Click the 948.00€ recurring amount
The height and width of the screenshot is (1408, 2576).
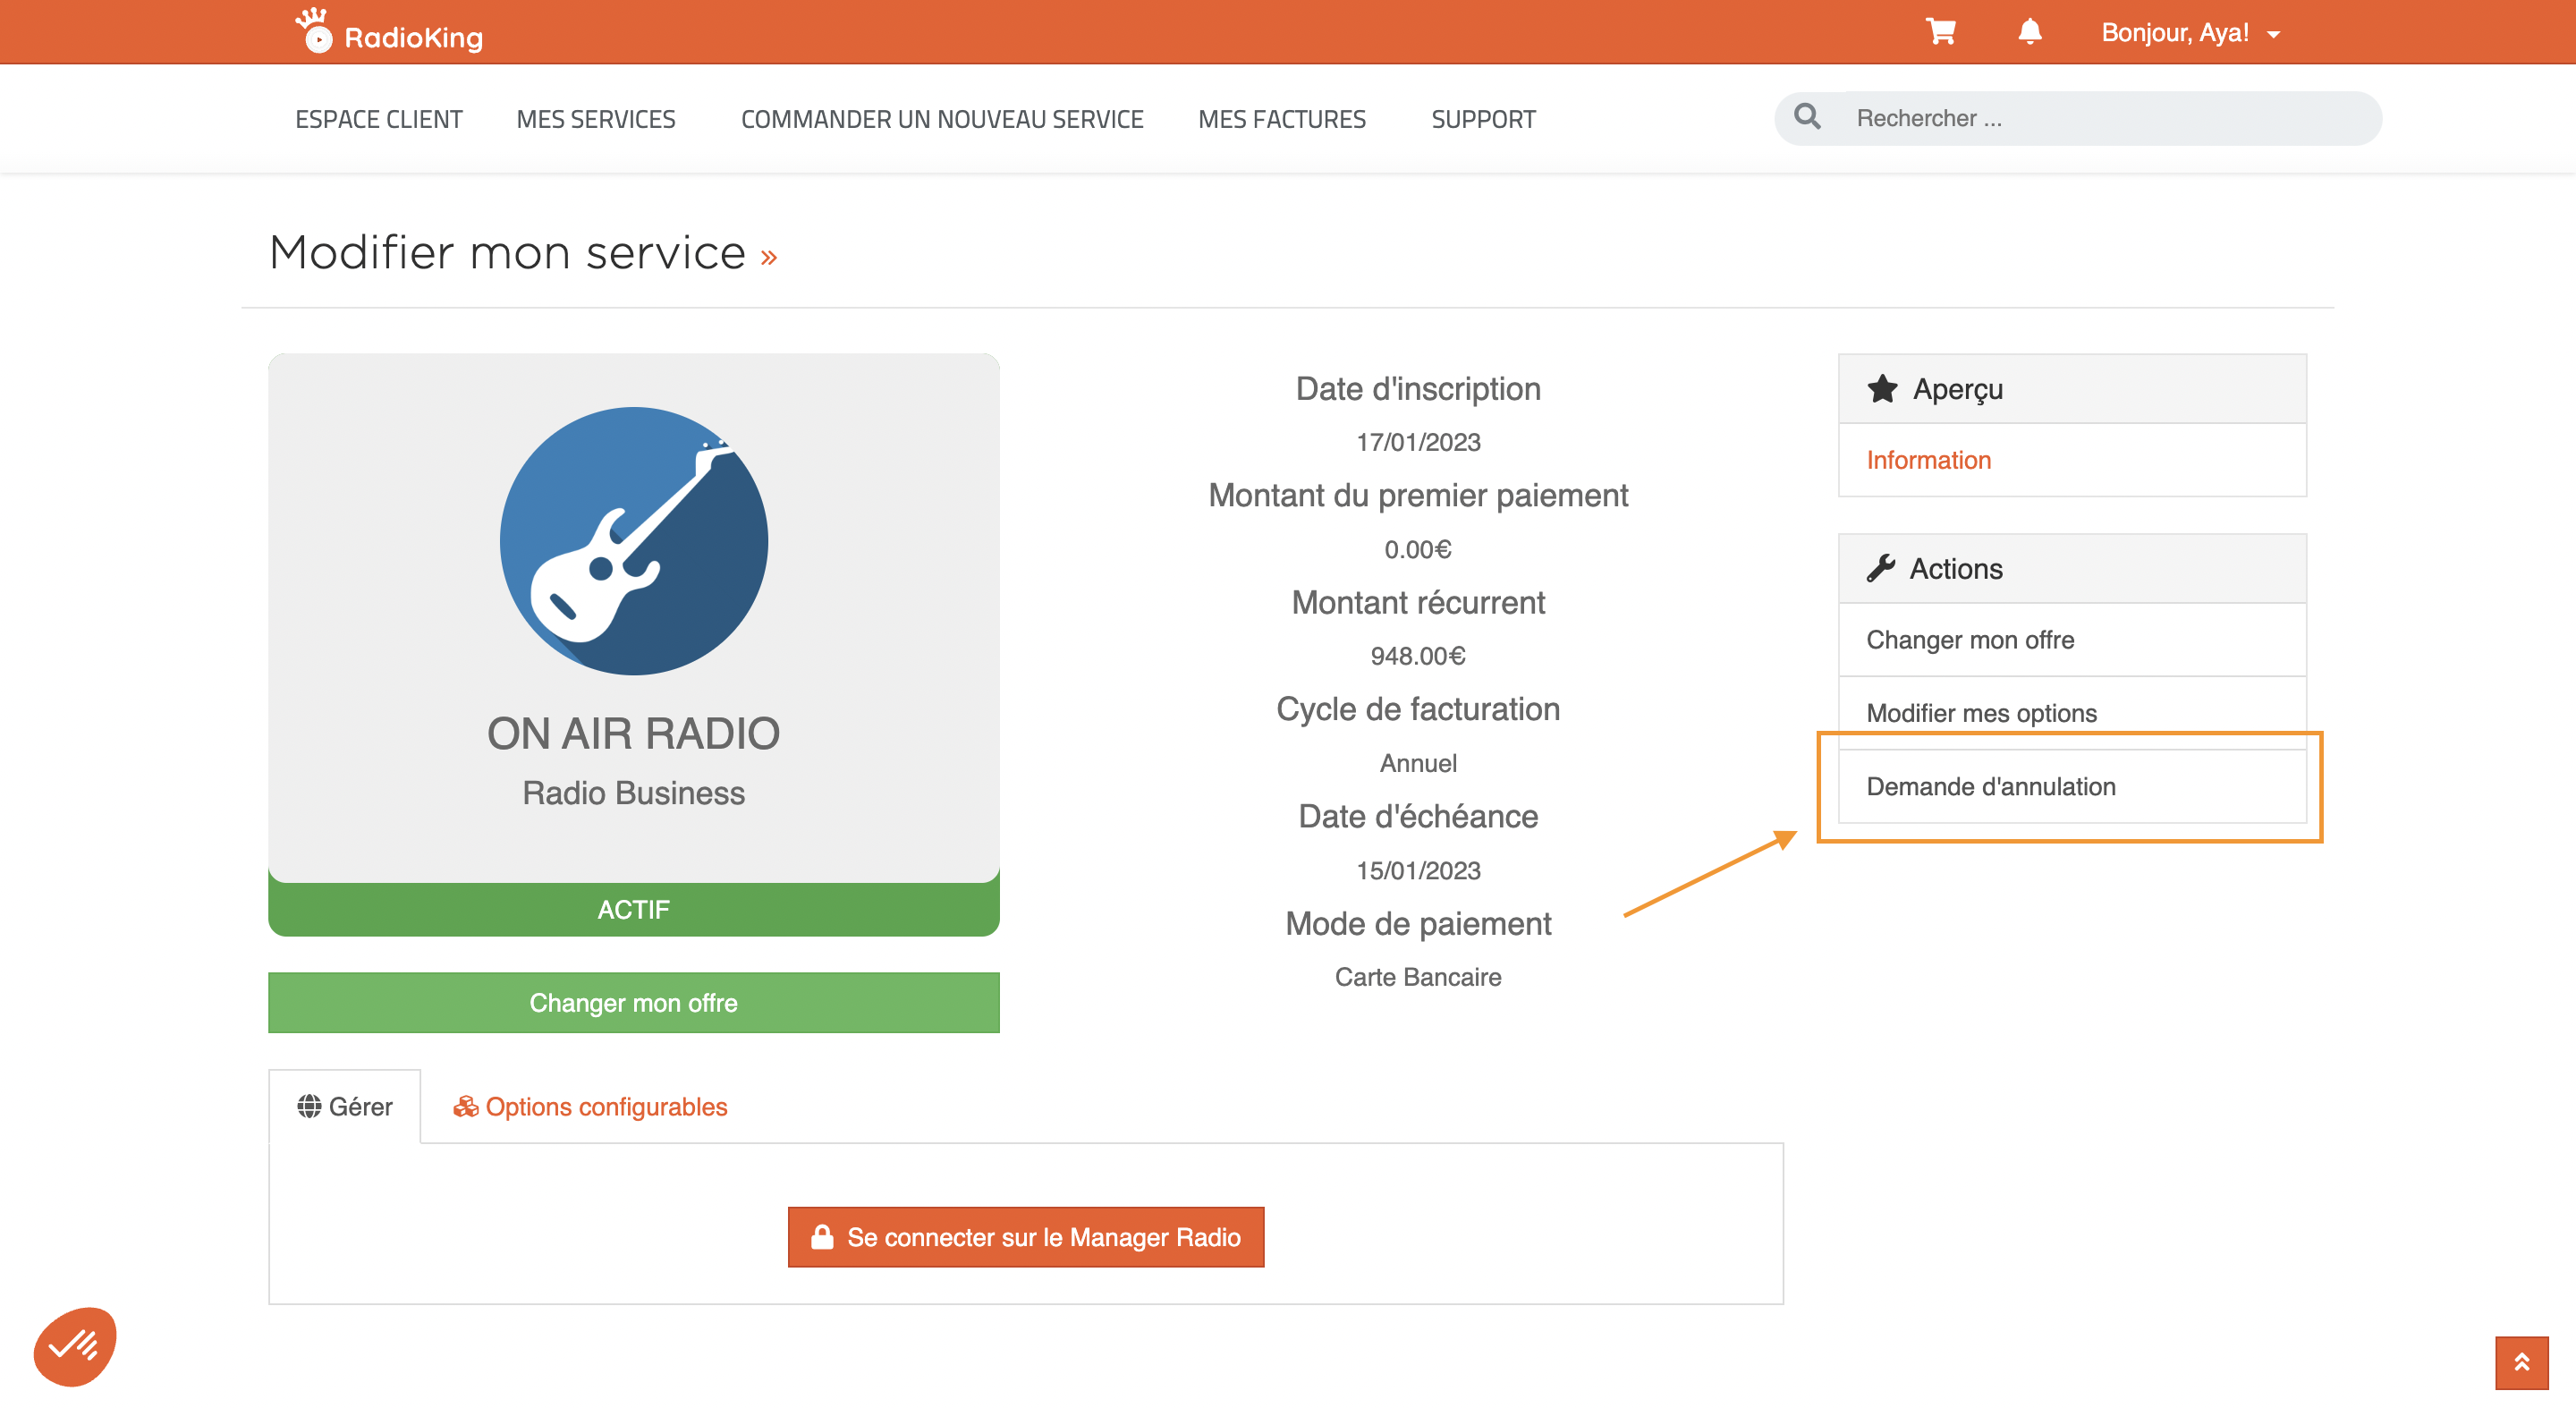1418,656
